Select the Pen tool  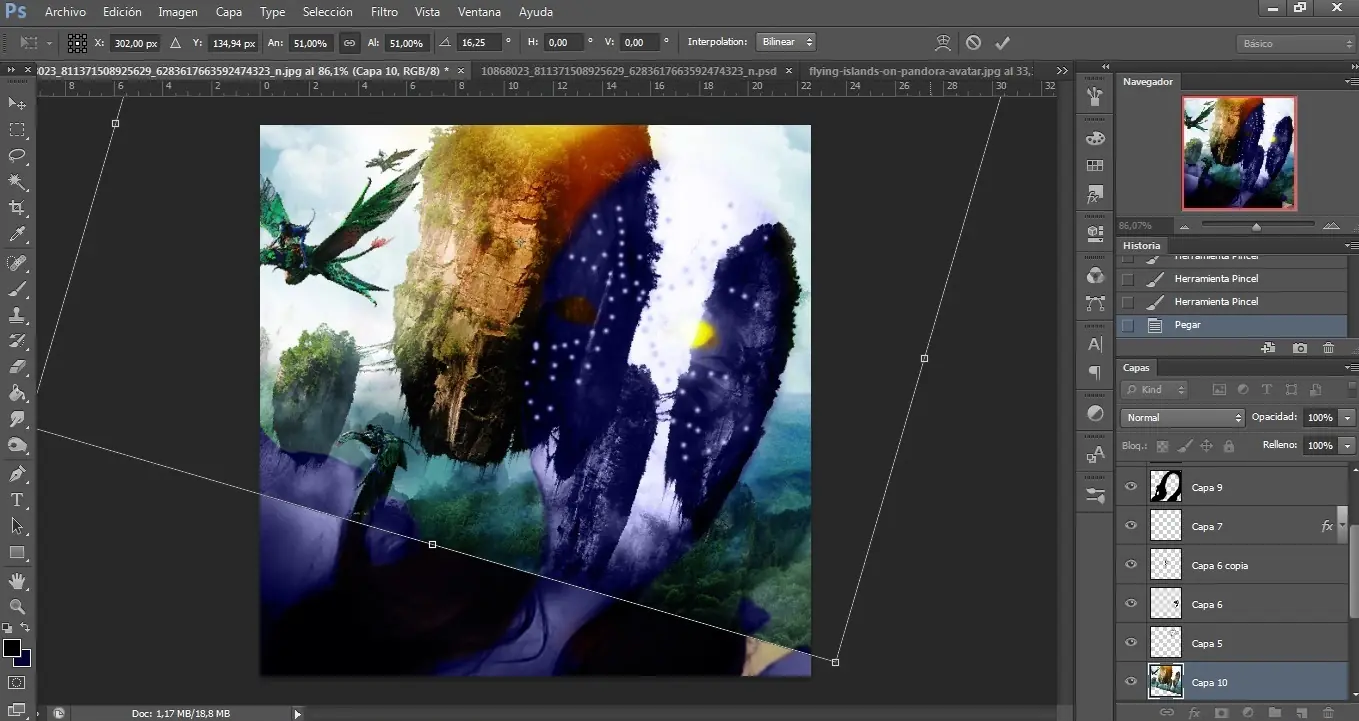[x=17, y=473]
